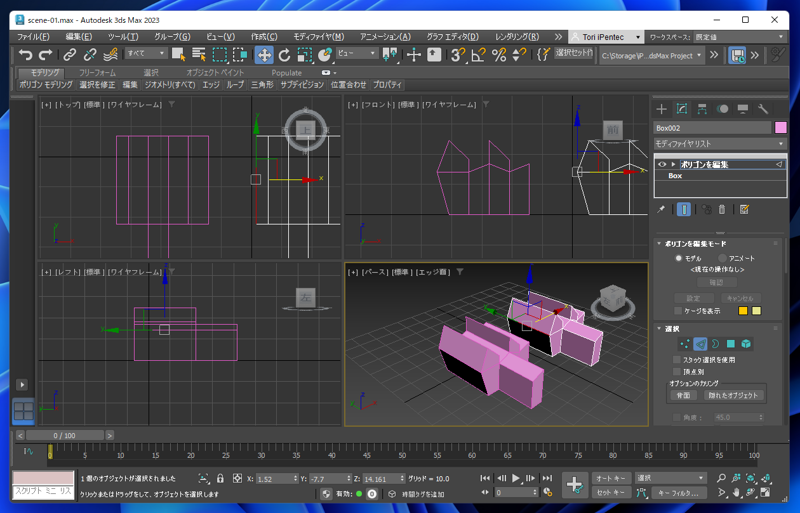The image size is (800, 513).
Task: Select the アニメート radio button
Action: [x=722, y=258]
